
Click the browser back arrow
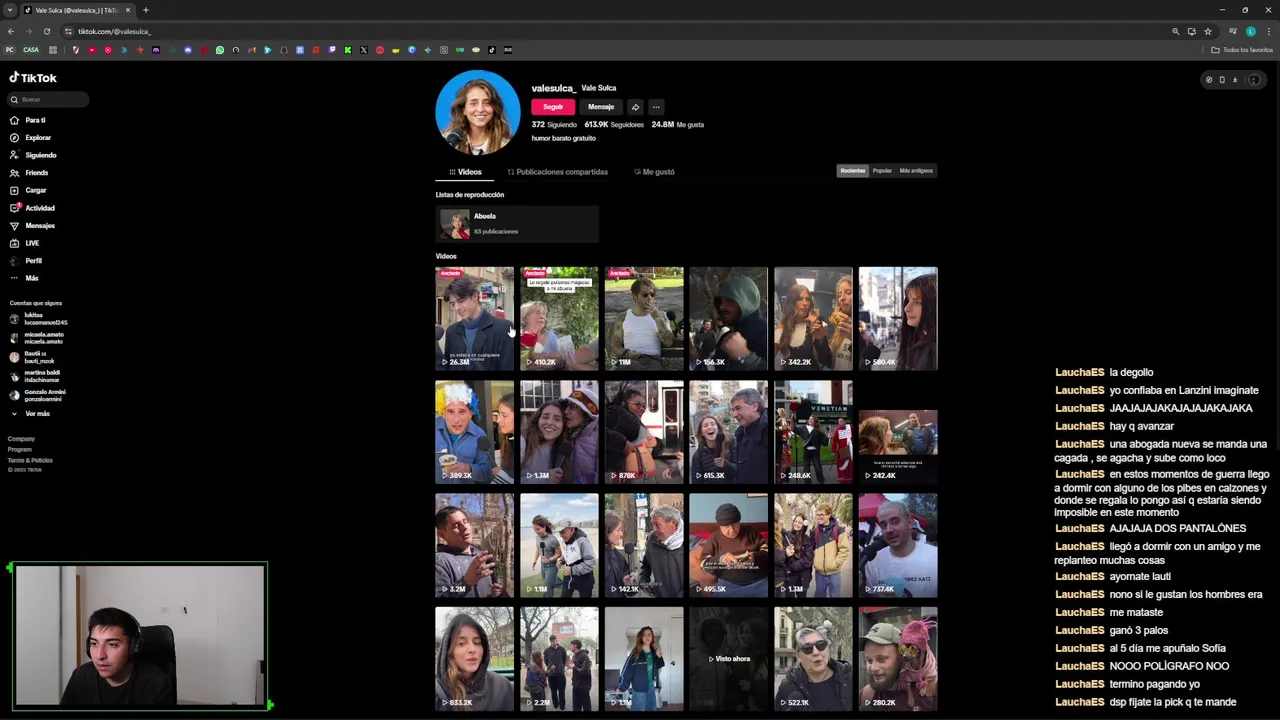click(11, 31)
